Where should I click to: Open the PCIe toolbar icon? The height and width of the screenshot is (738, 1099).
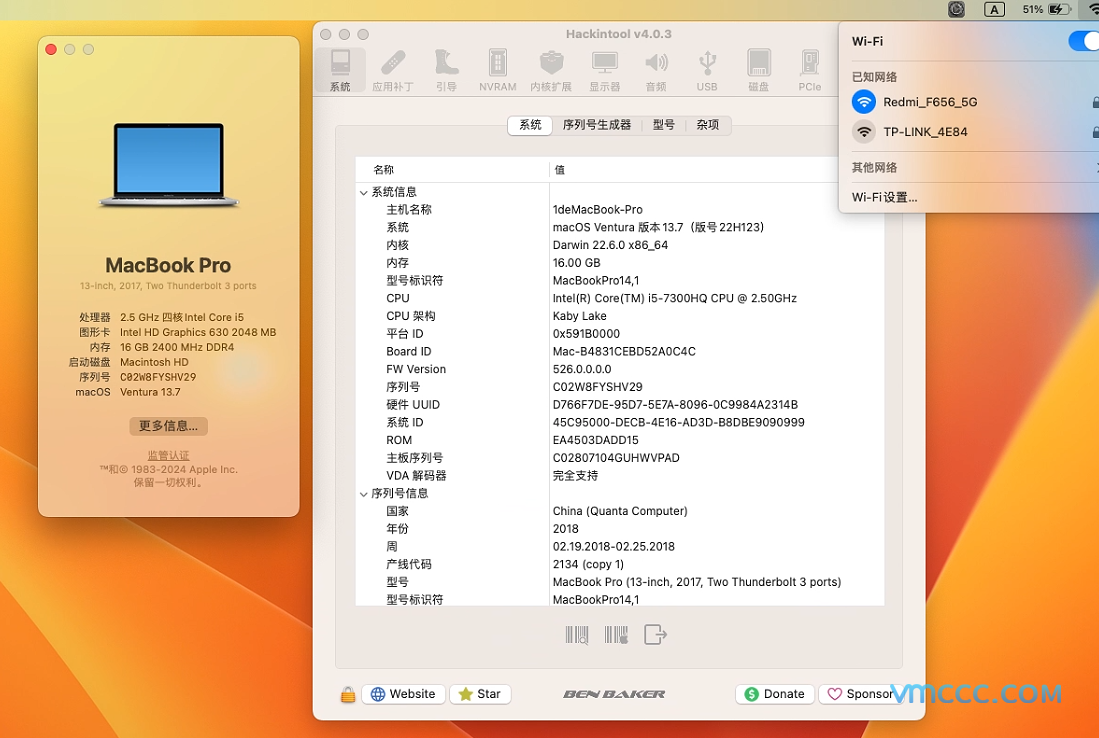(810, 70)
